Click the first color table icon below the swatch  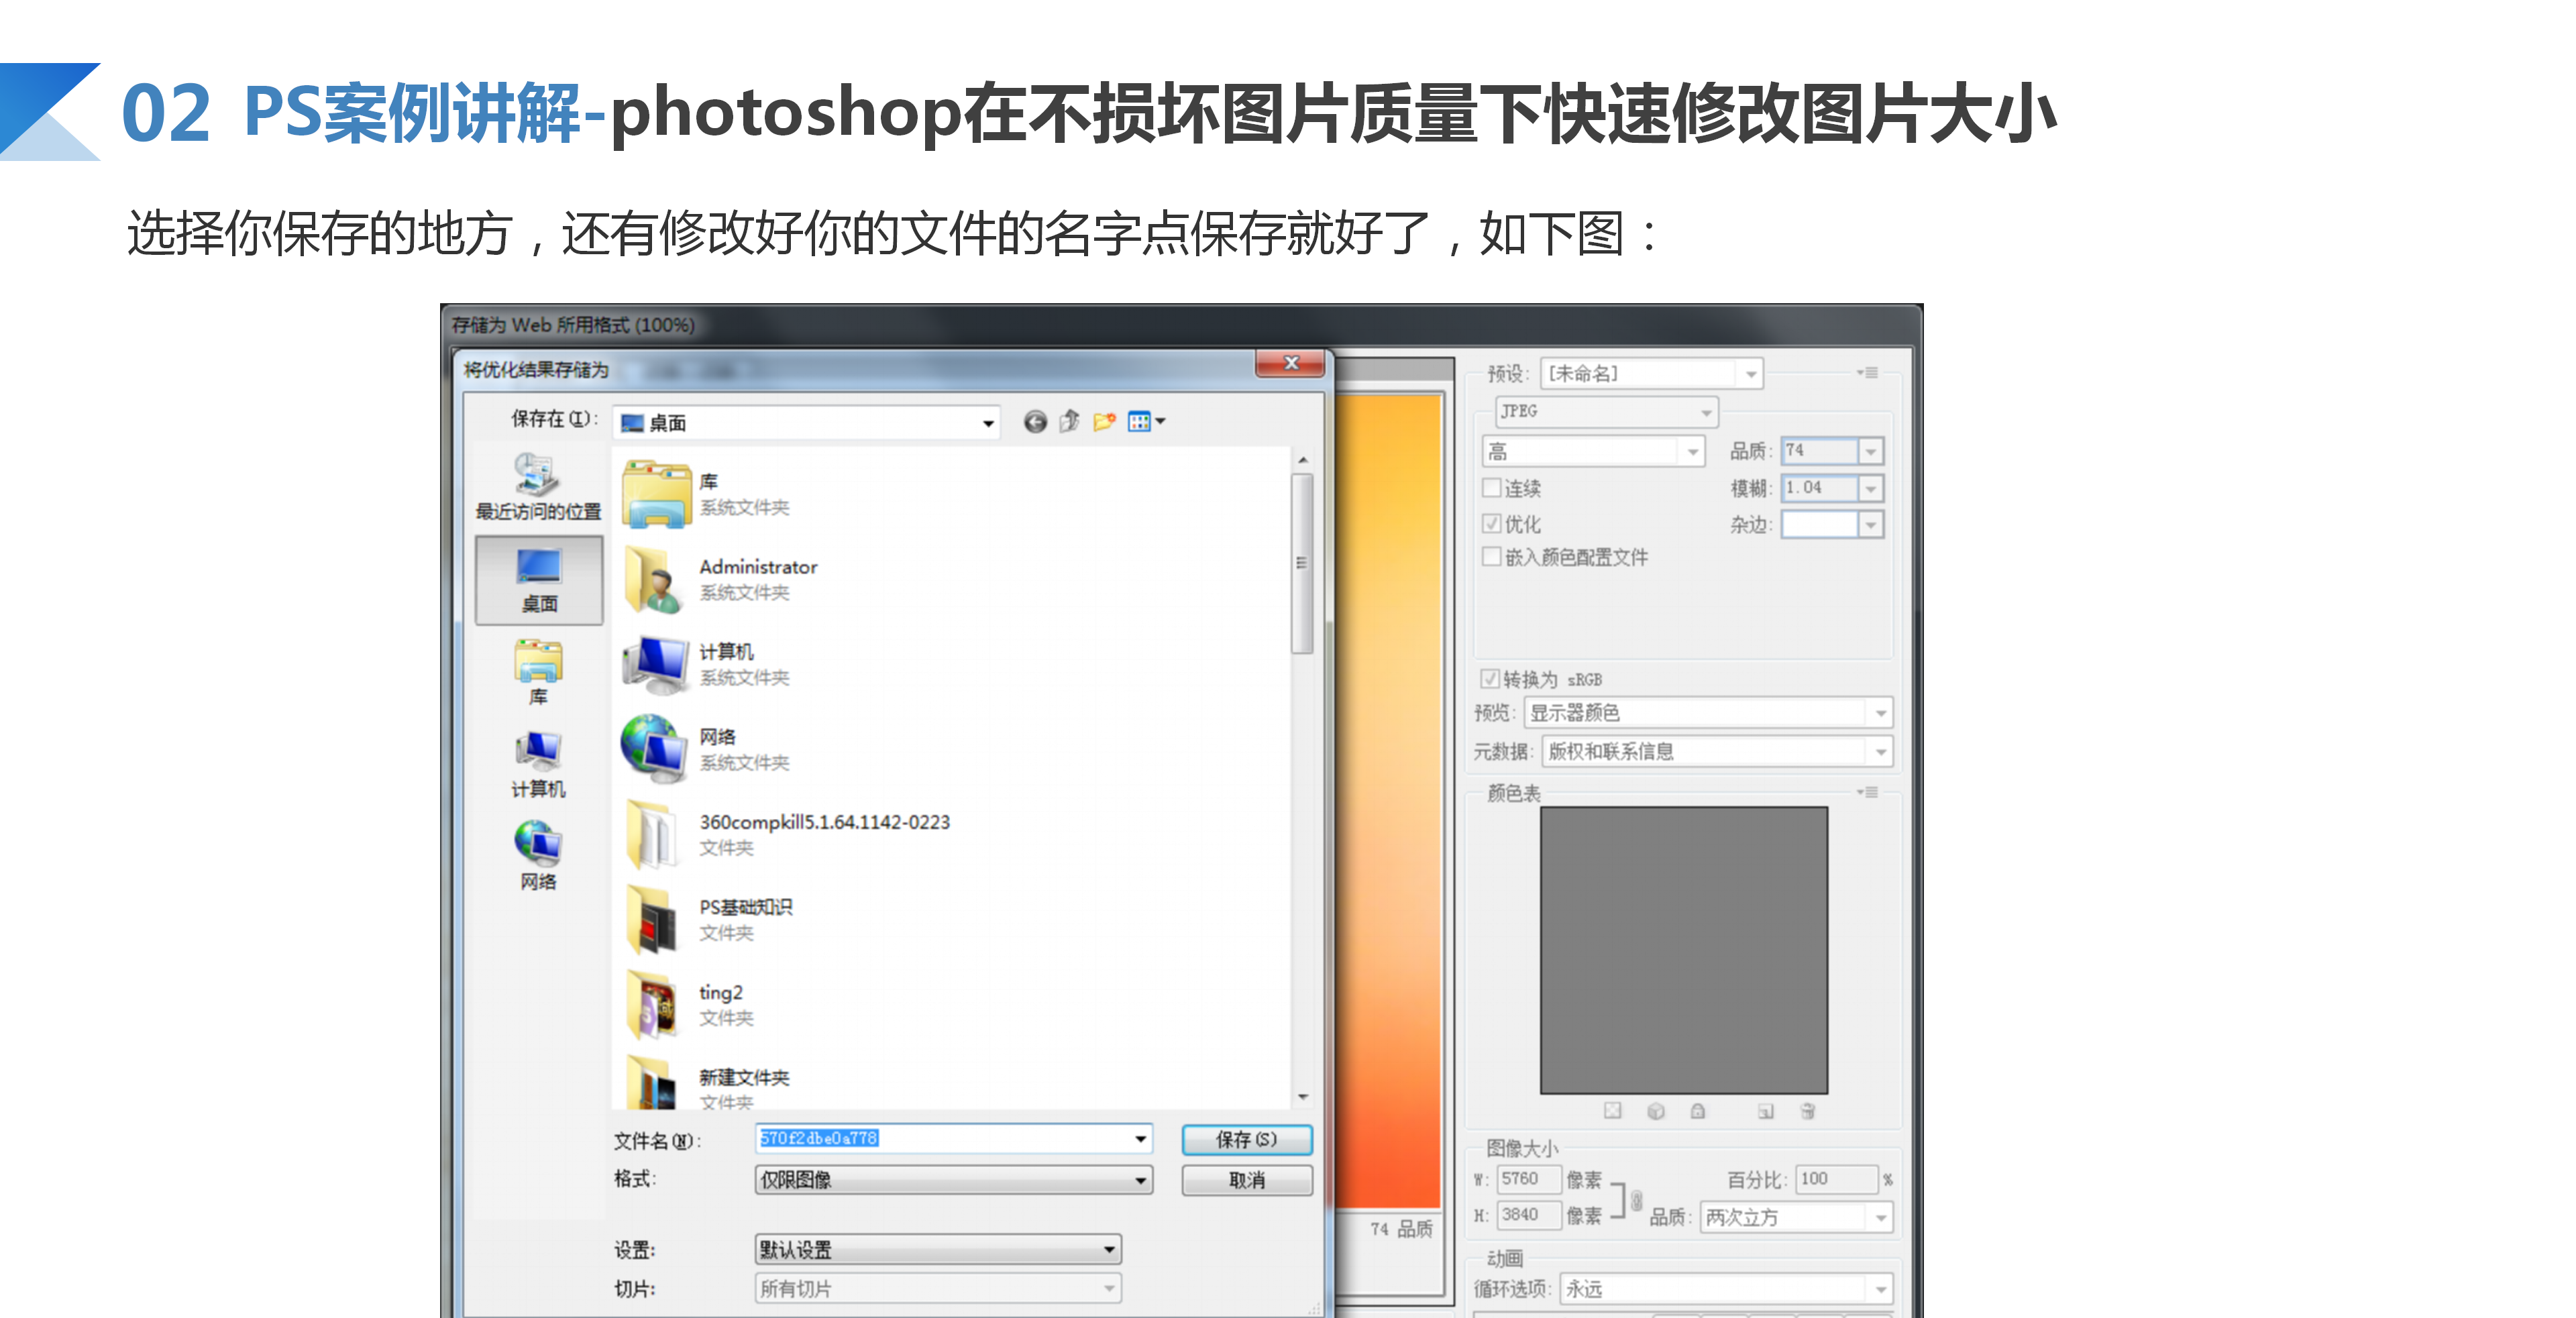[1613, 1111]
